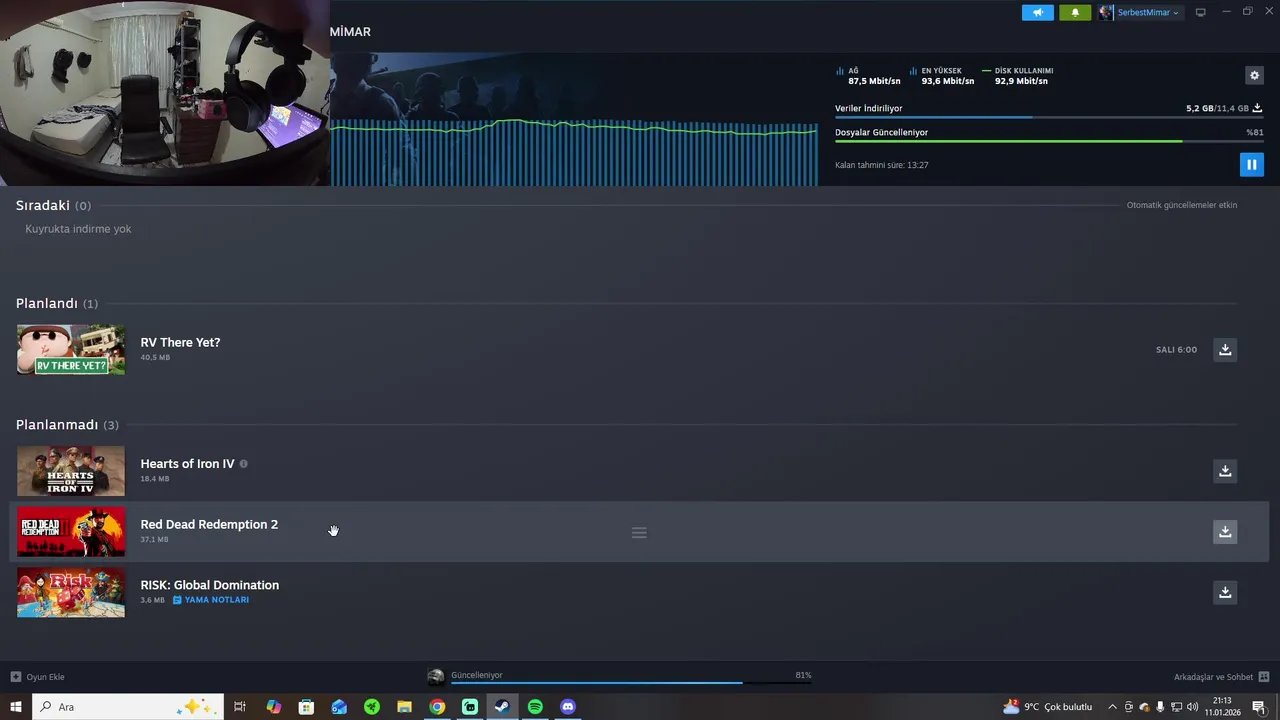The width and height of the screenshot is (1280, 720).
Task: Click the Planlandı section header
Action: coord(57,303)
